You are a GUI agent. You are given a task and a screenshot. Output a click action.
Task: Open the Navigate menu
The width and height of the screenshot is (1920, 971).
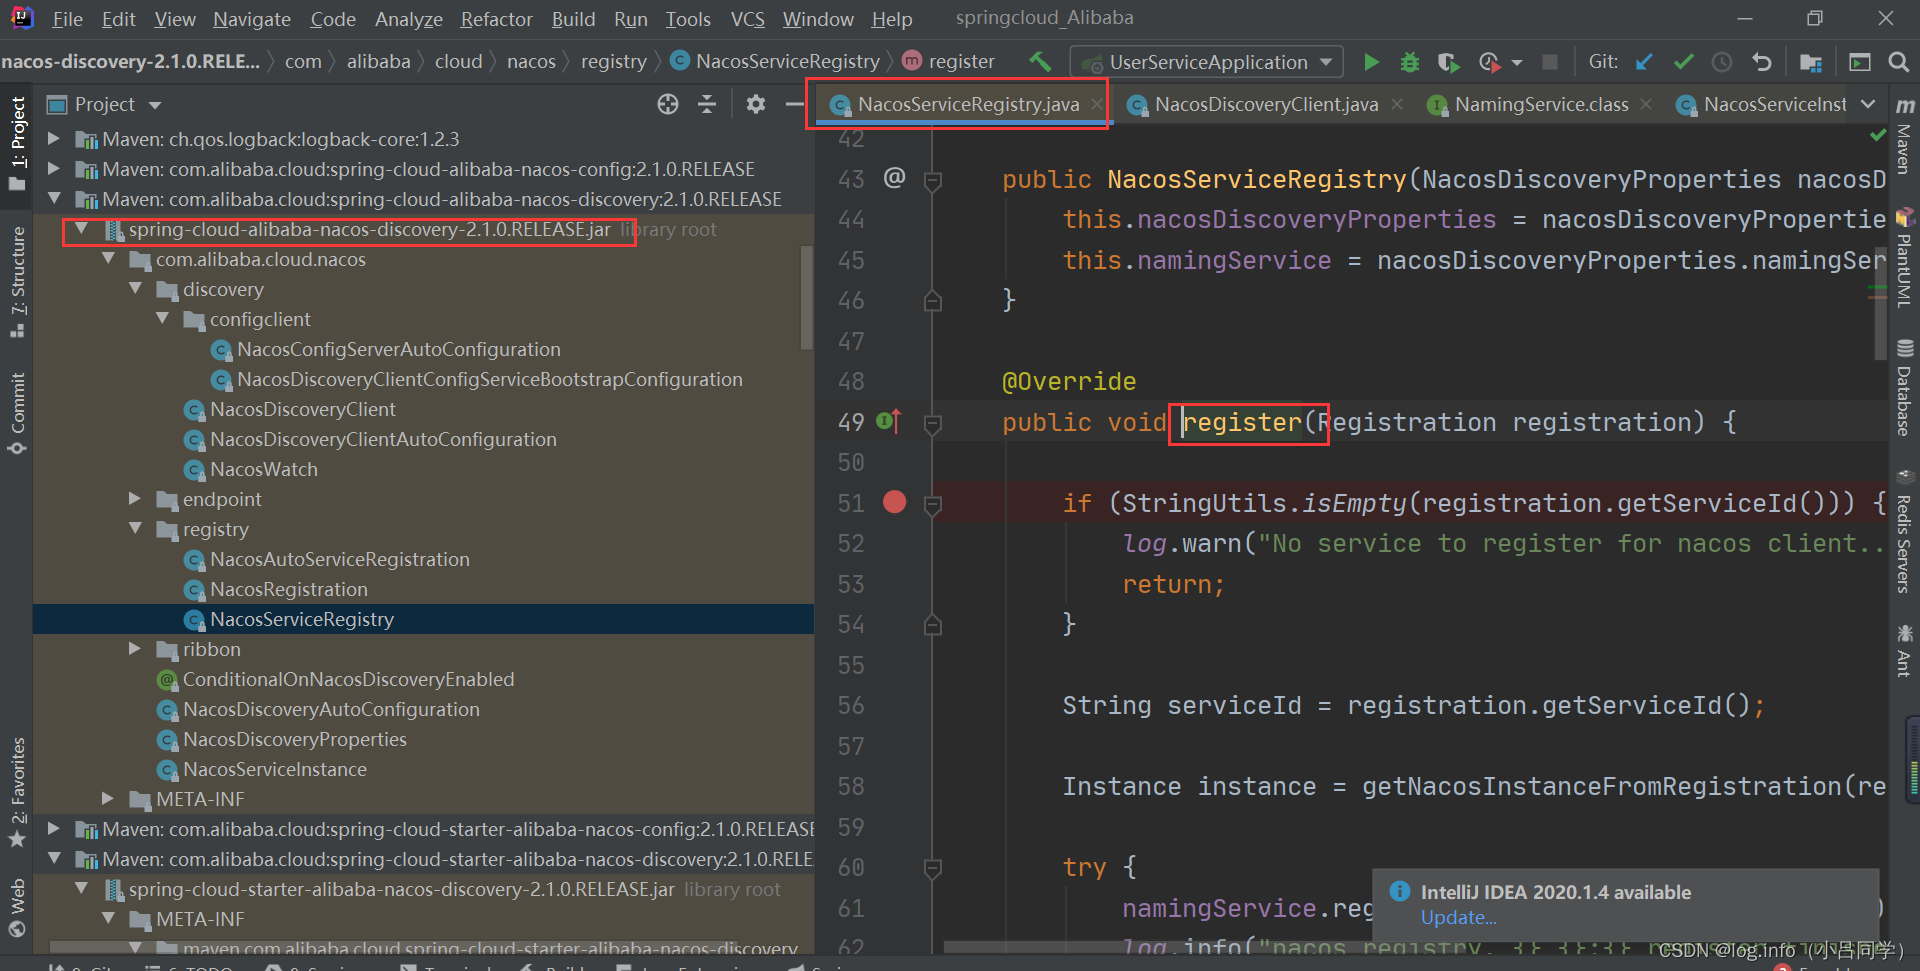pyautogui.click(x=251, y=19)
